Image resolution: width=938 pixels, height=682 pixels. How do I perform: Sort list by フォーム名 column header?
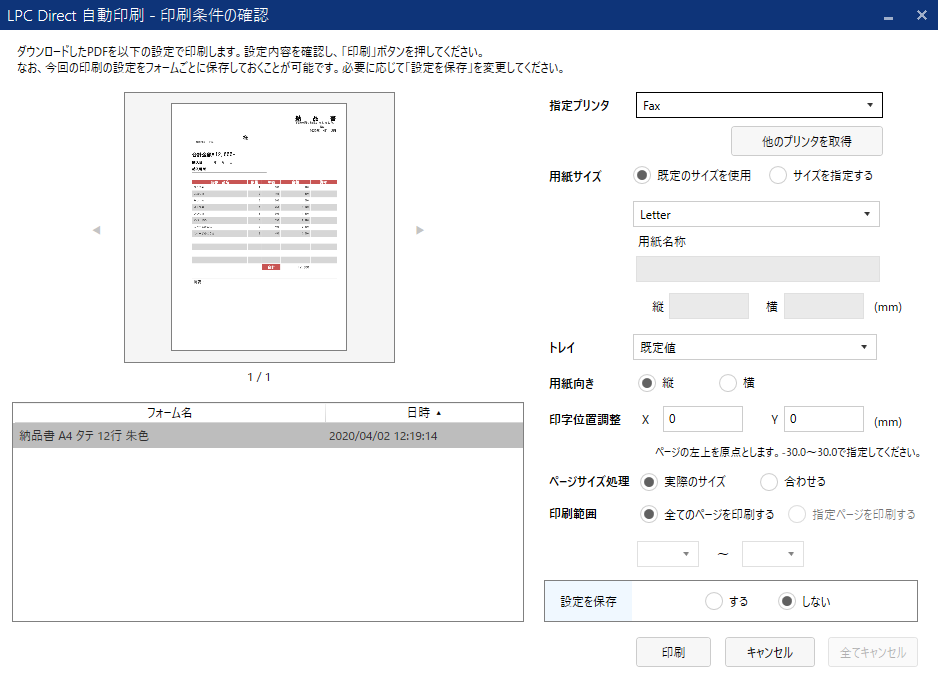[169, 412]
